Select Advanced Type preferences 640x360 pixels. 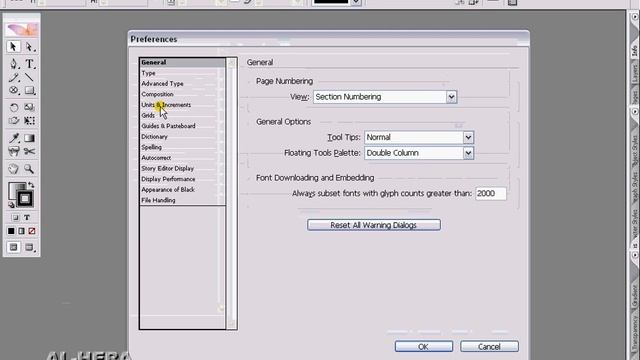182,84
